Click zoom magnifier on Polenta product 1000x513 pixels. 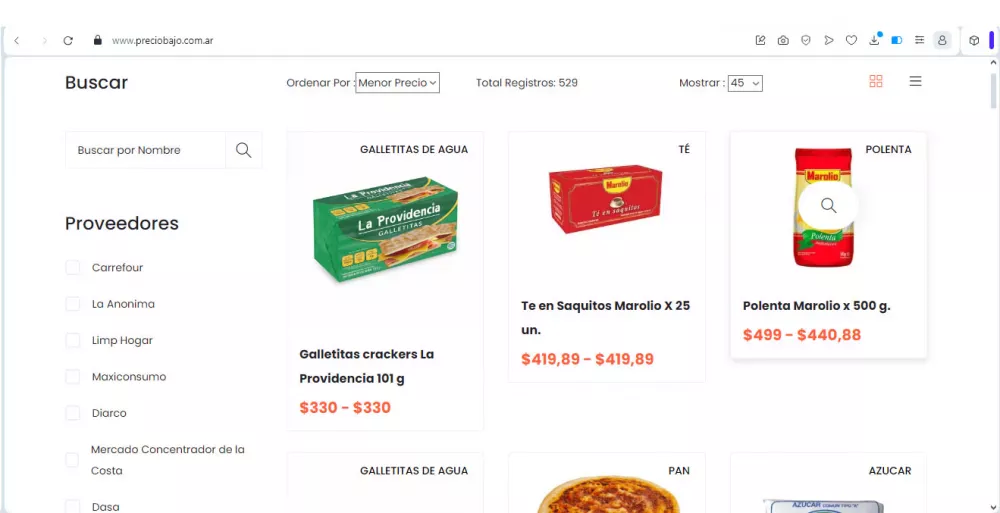tap(828, 205)
